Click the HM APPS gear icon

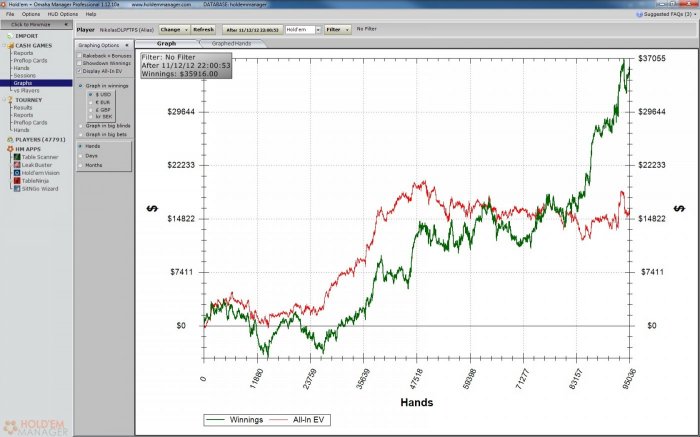click(x=10, y=149)
